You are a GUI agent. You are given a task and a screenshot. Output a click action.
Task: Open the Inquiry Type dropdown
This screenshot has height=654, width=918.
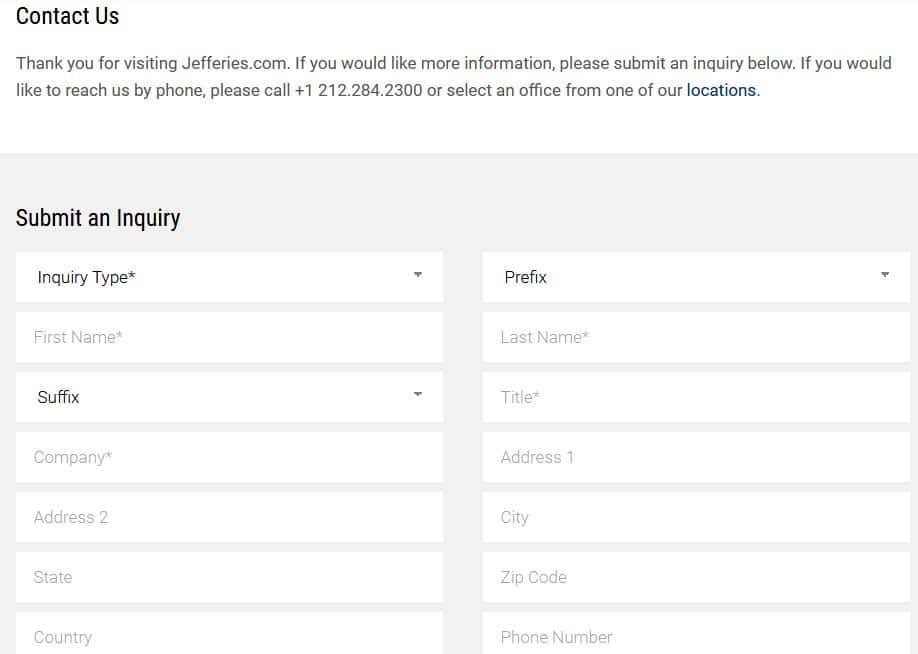pos(228,277)
